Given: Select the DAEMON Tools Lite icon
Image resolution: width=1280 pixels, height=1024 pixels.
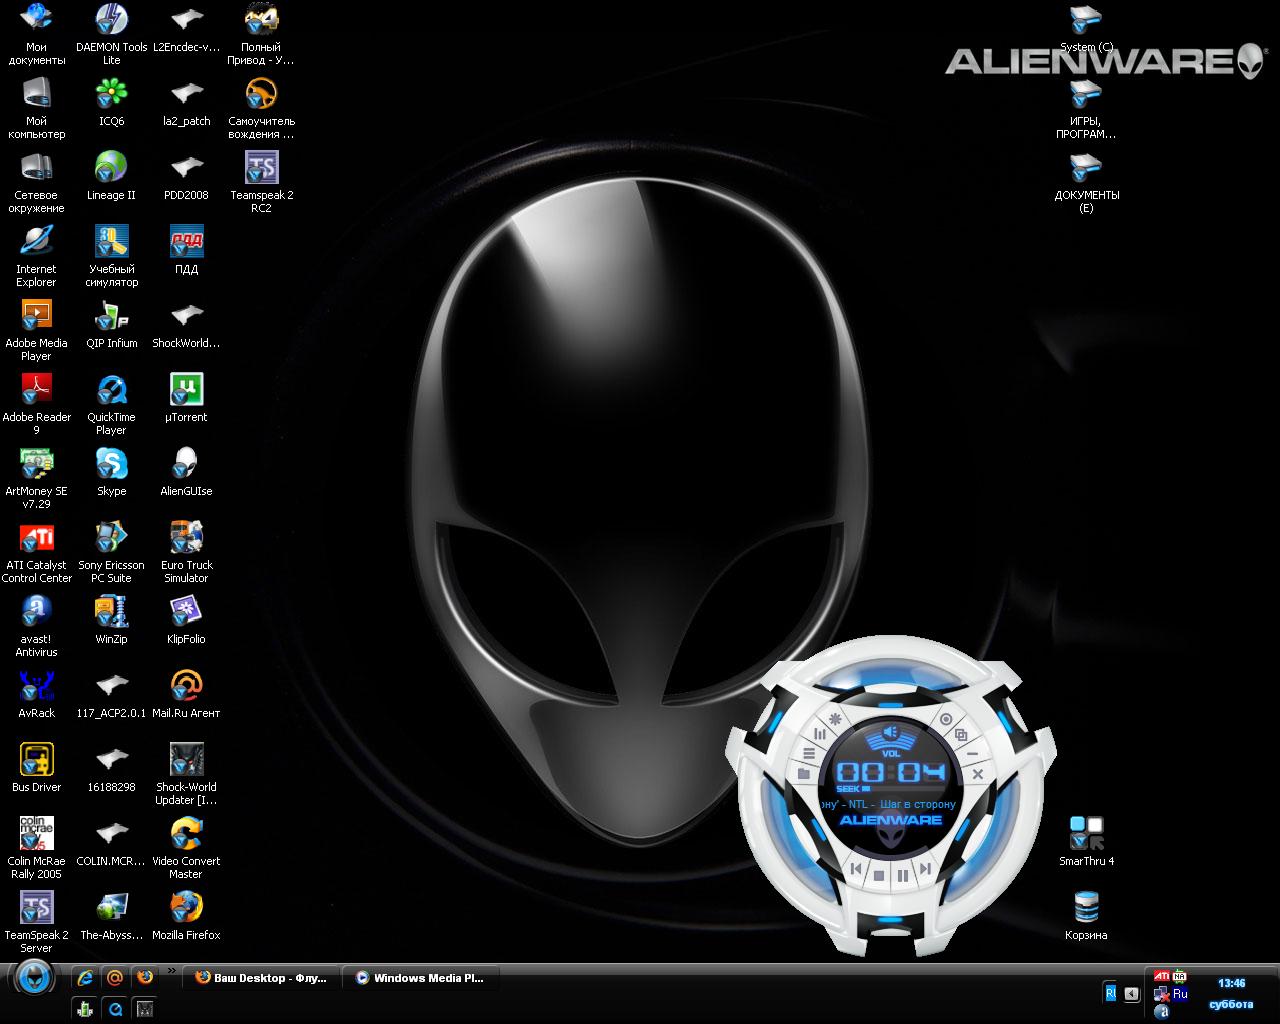Looking at the screenshot, I should tap(112, 34).
